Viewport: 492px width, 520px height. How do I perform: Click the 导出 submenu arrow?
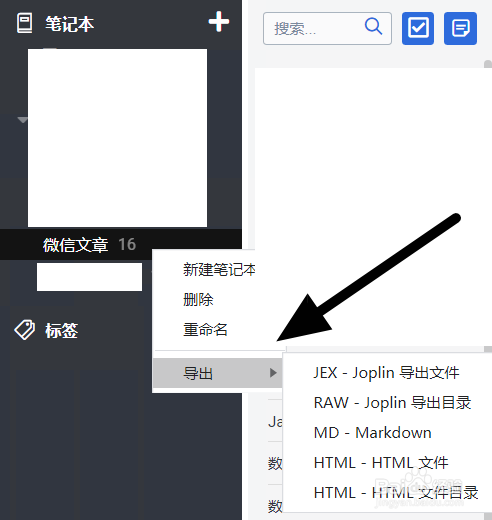coord(273,373)
